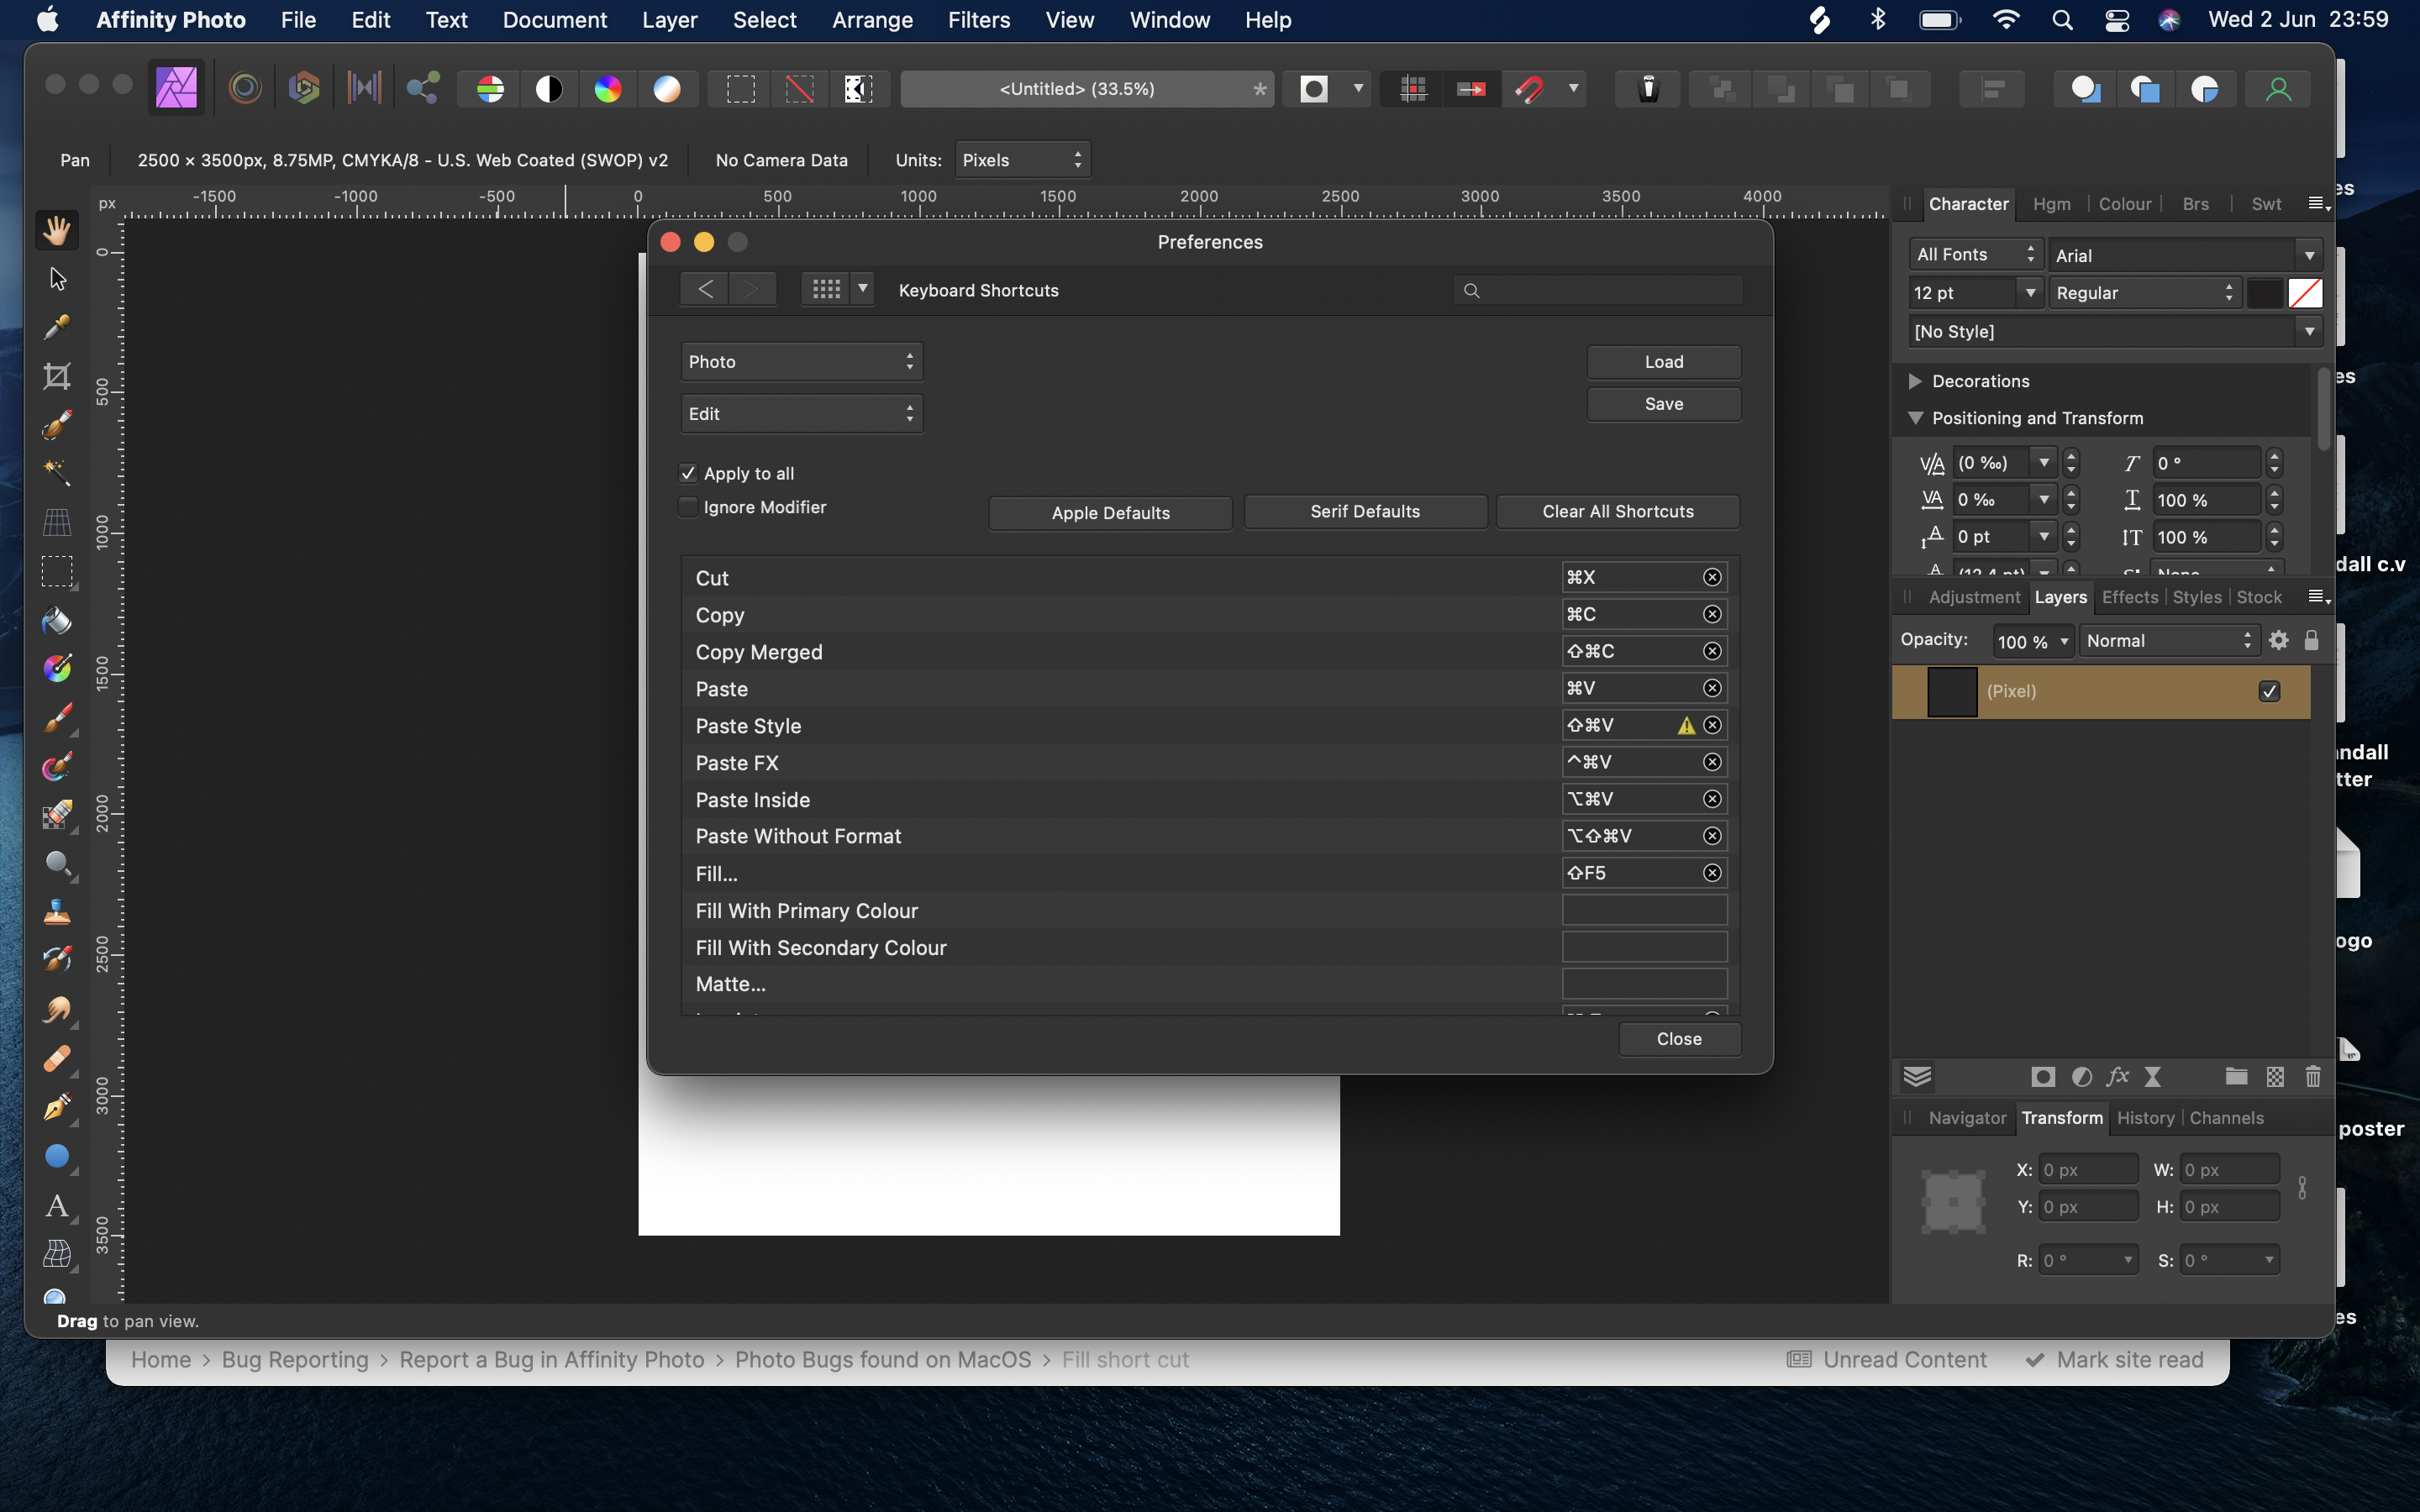
Task: Toggle the Transform aspect ratio link
Action: [2303, 1188]
